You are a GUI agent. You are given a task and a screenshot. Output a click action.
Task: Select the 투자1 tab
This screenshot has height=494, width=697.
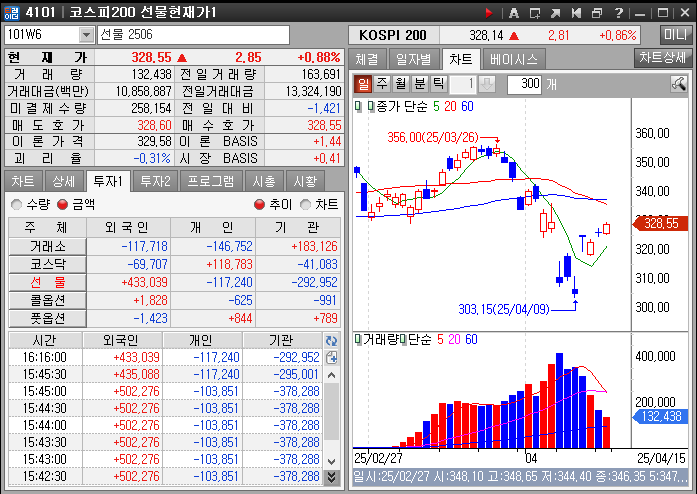coord(108,181)
